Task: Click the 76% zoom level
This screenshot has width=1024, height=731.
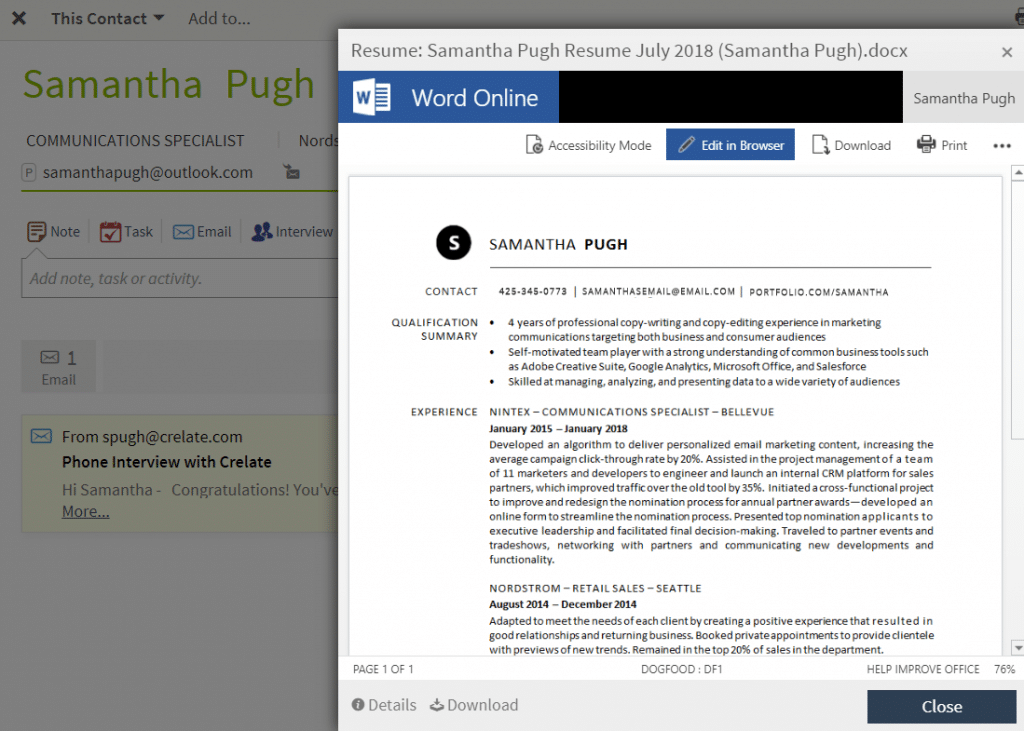Action: click(x=1004, y=669)
